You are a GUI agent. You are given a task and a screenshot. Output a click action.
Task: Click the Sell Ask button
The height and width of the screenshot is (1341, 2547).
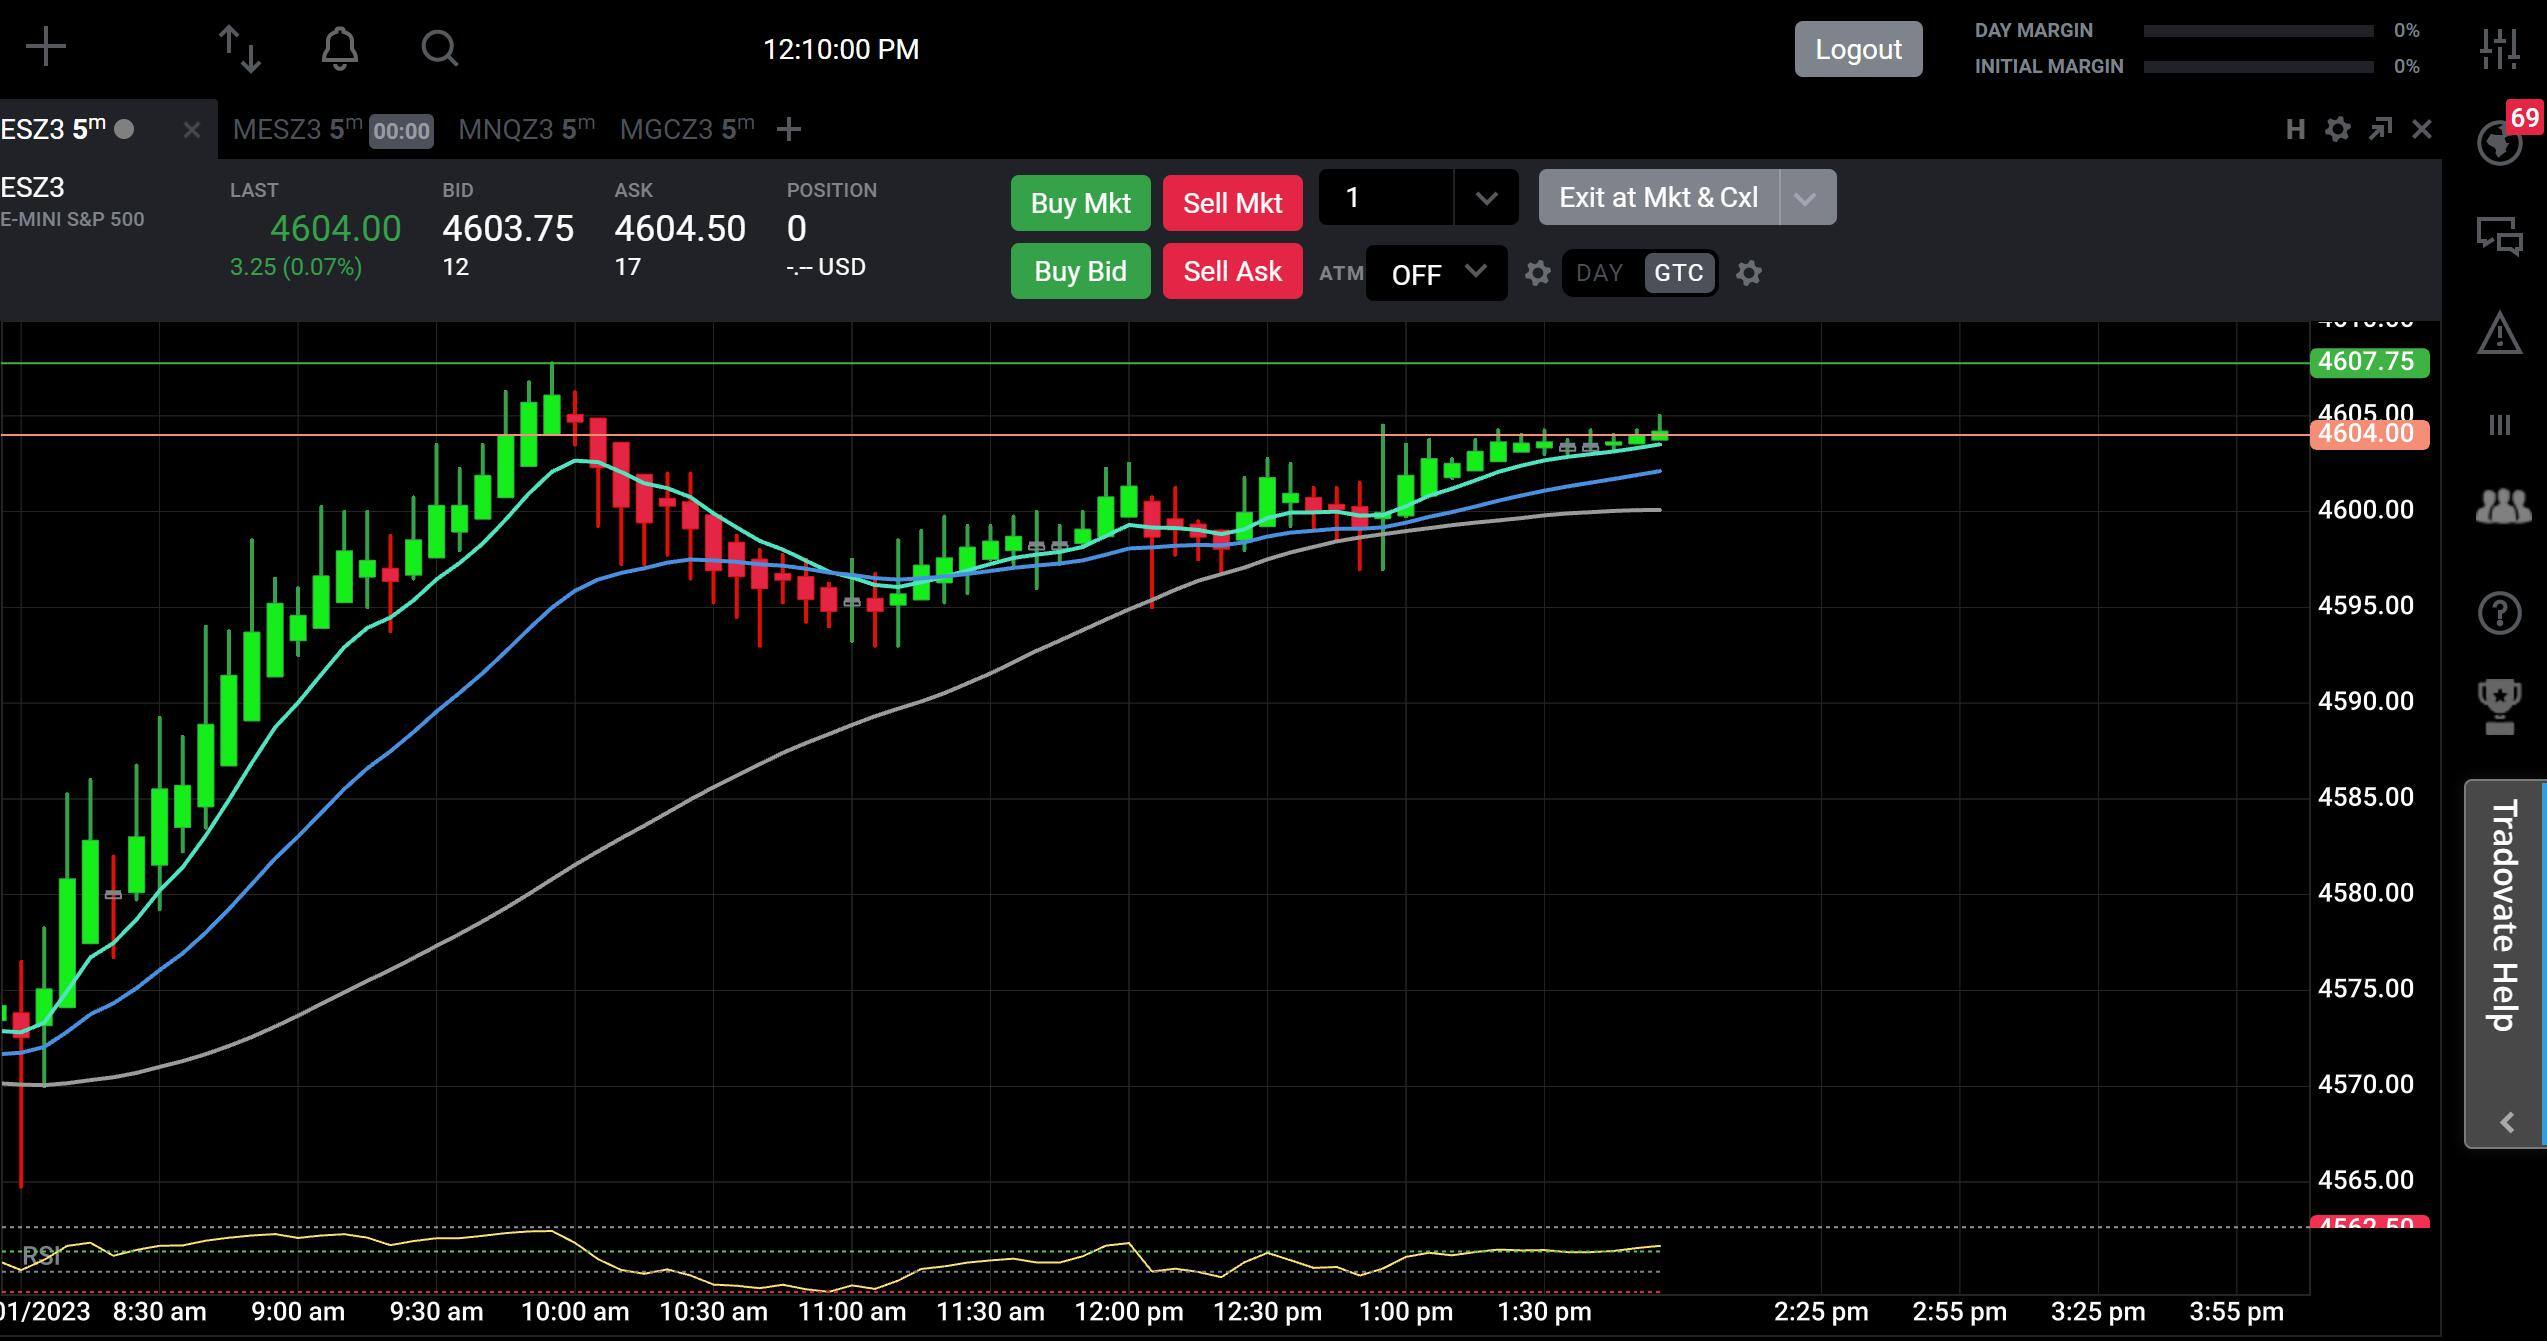(x=1232, y=271)
